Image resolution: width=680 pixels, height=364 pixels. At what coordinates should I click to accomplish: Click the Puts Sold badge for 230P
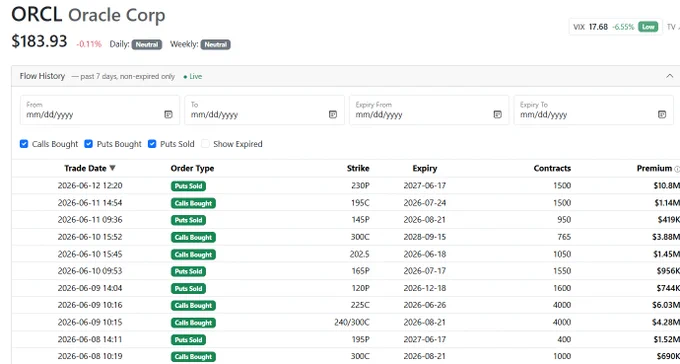click(188, 186)
